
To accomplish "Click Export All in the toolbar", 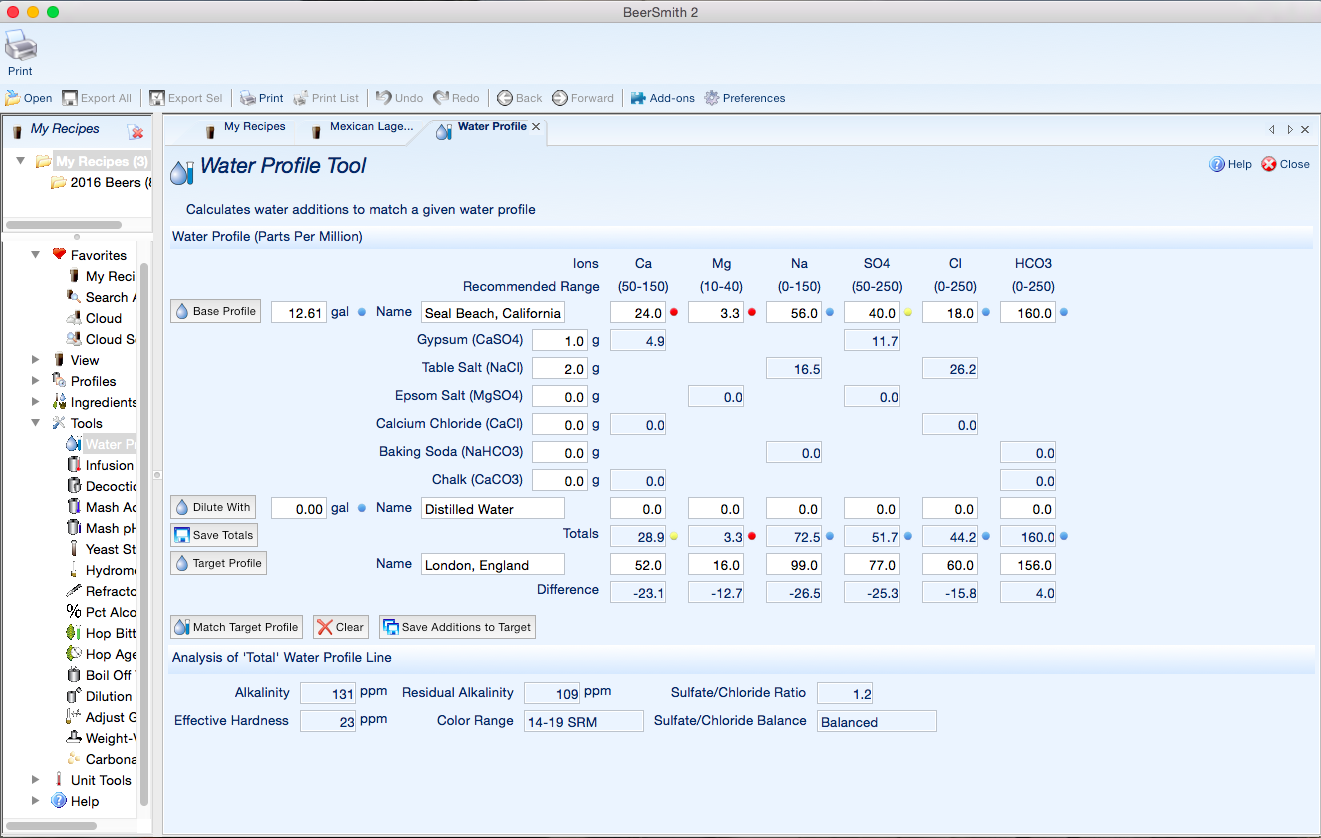I will (97, 98).
